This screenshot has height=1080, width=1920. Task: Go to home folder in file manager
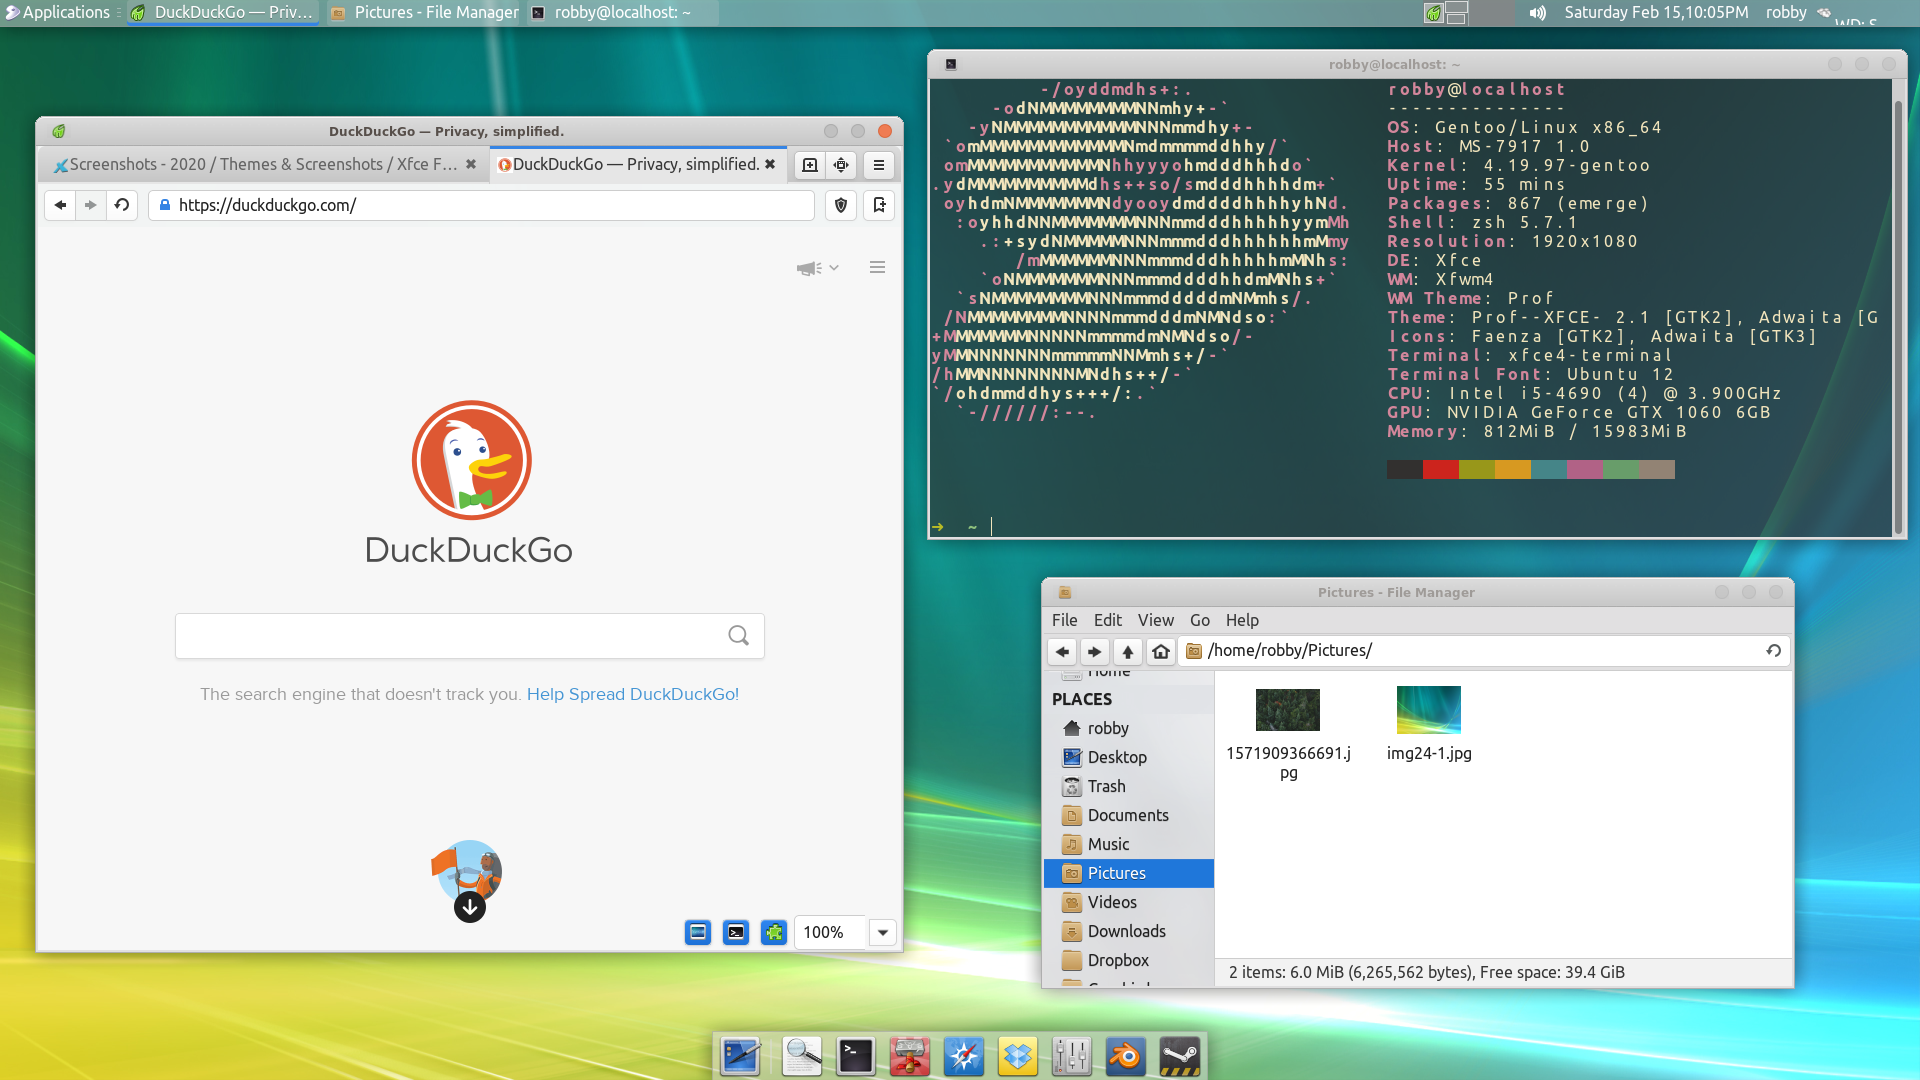(1161, 651)
